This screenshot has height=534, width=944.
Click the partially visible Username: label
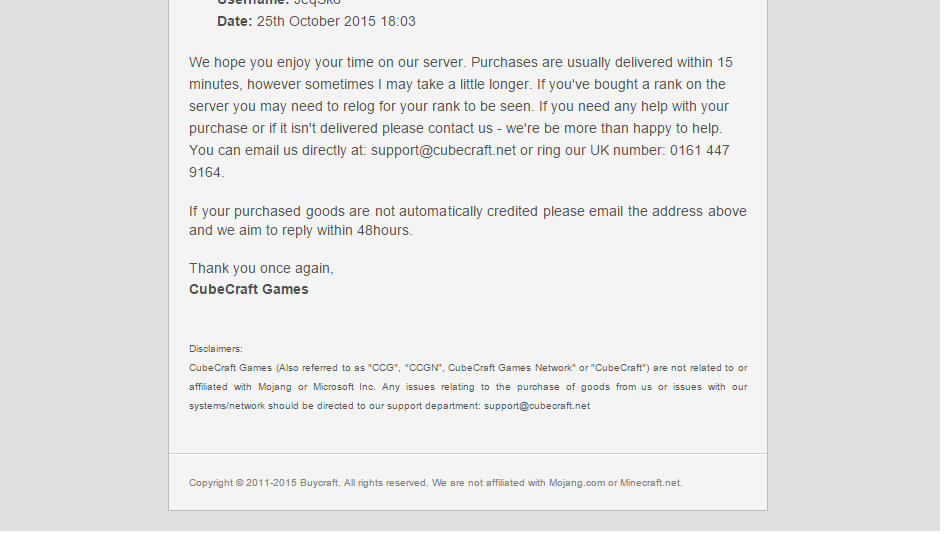pos(253,2)
